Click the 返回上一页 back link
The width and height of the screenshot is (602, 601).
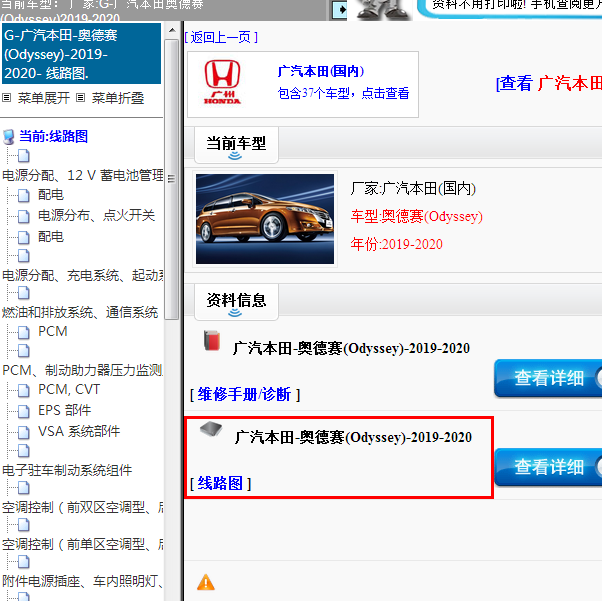pos(221,37)
